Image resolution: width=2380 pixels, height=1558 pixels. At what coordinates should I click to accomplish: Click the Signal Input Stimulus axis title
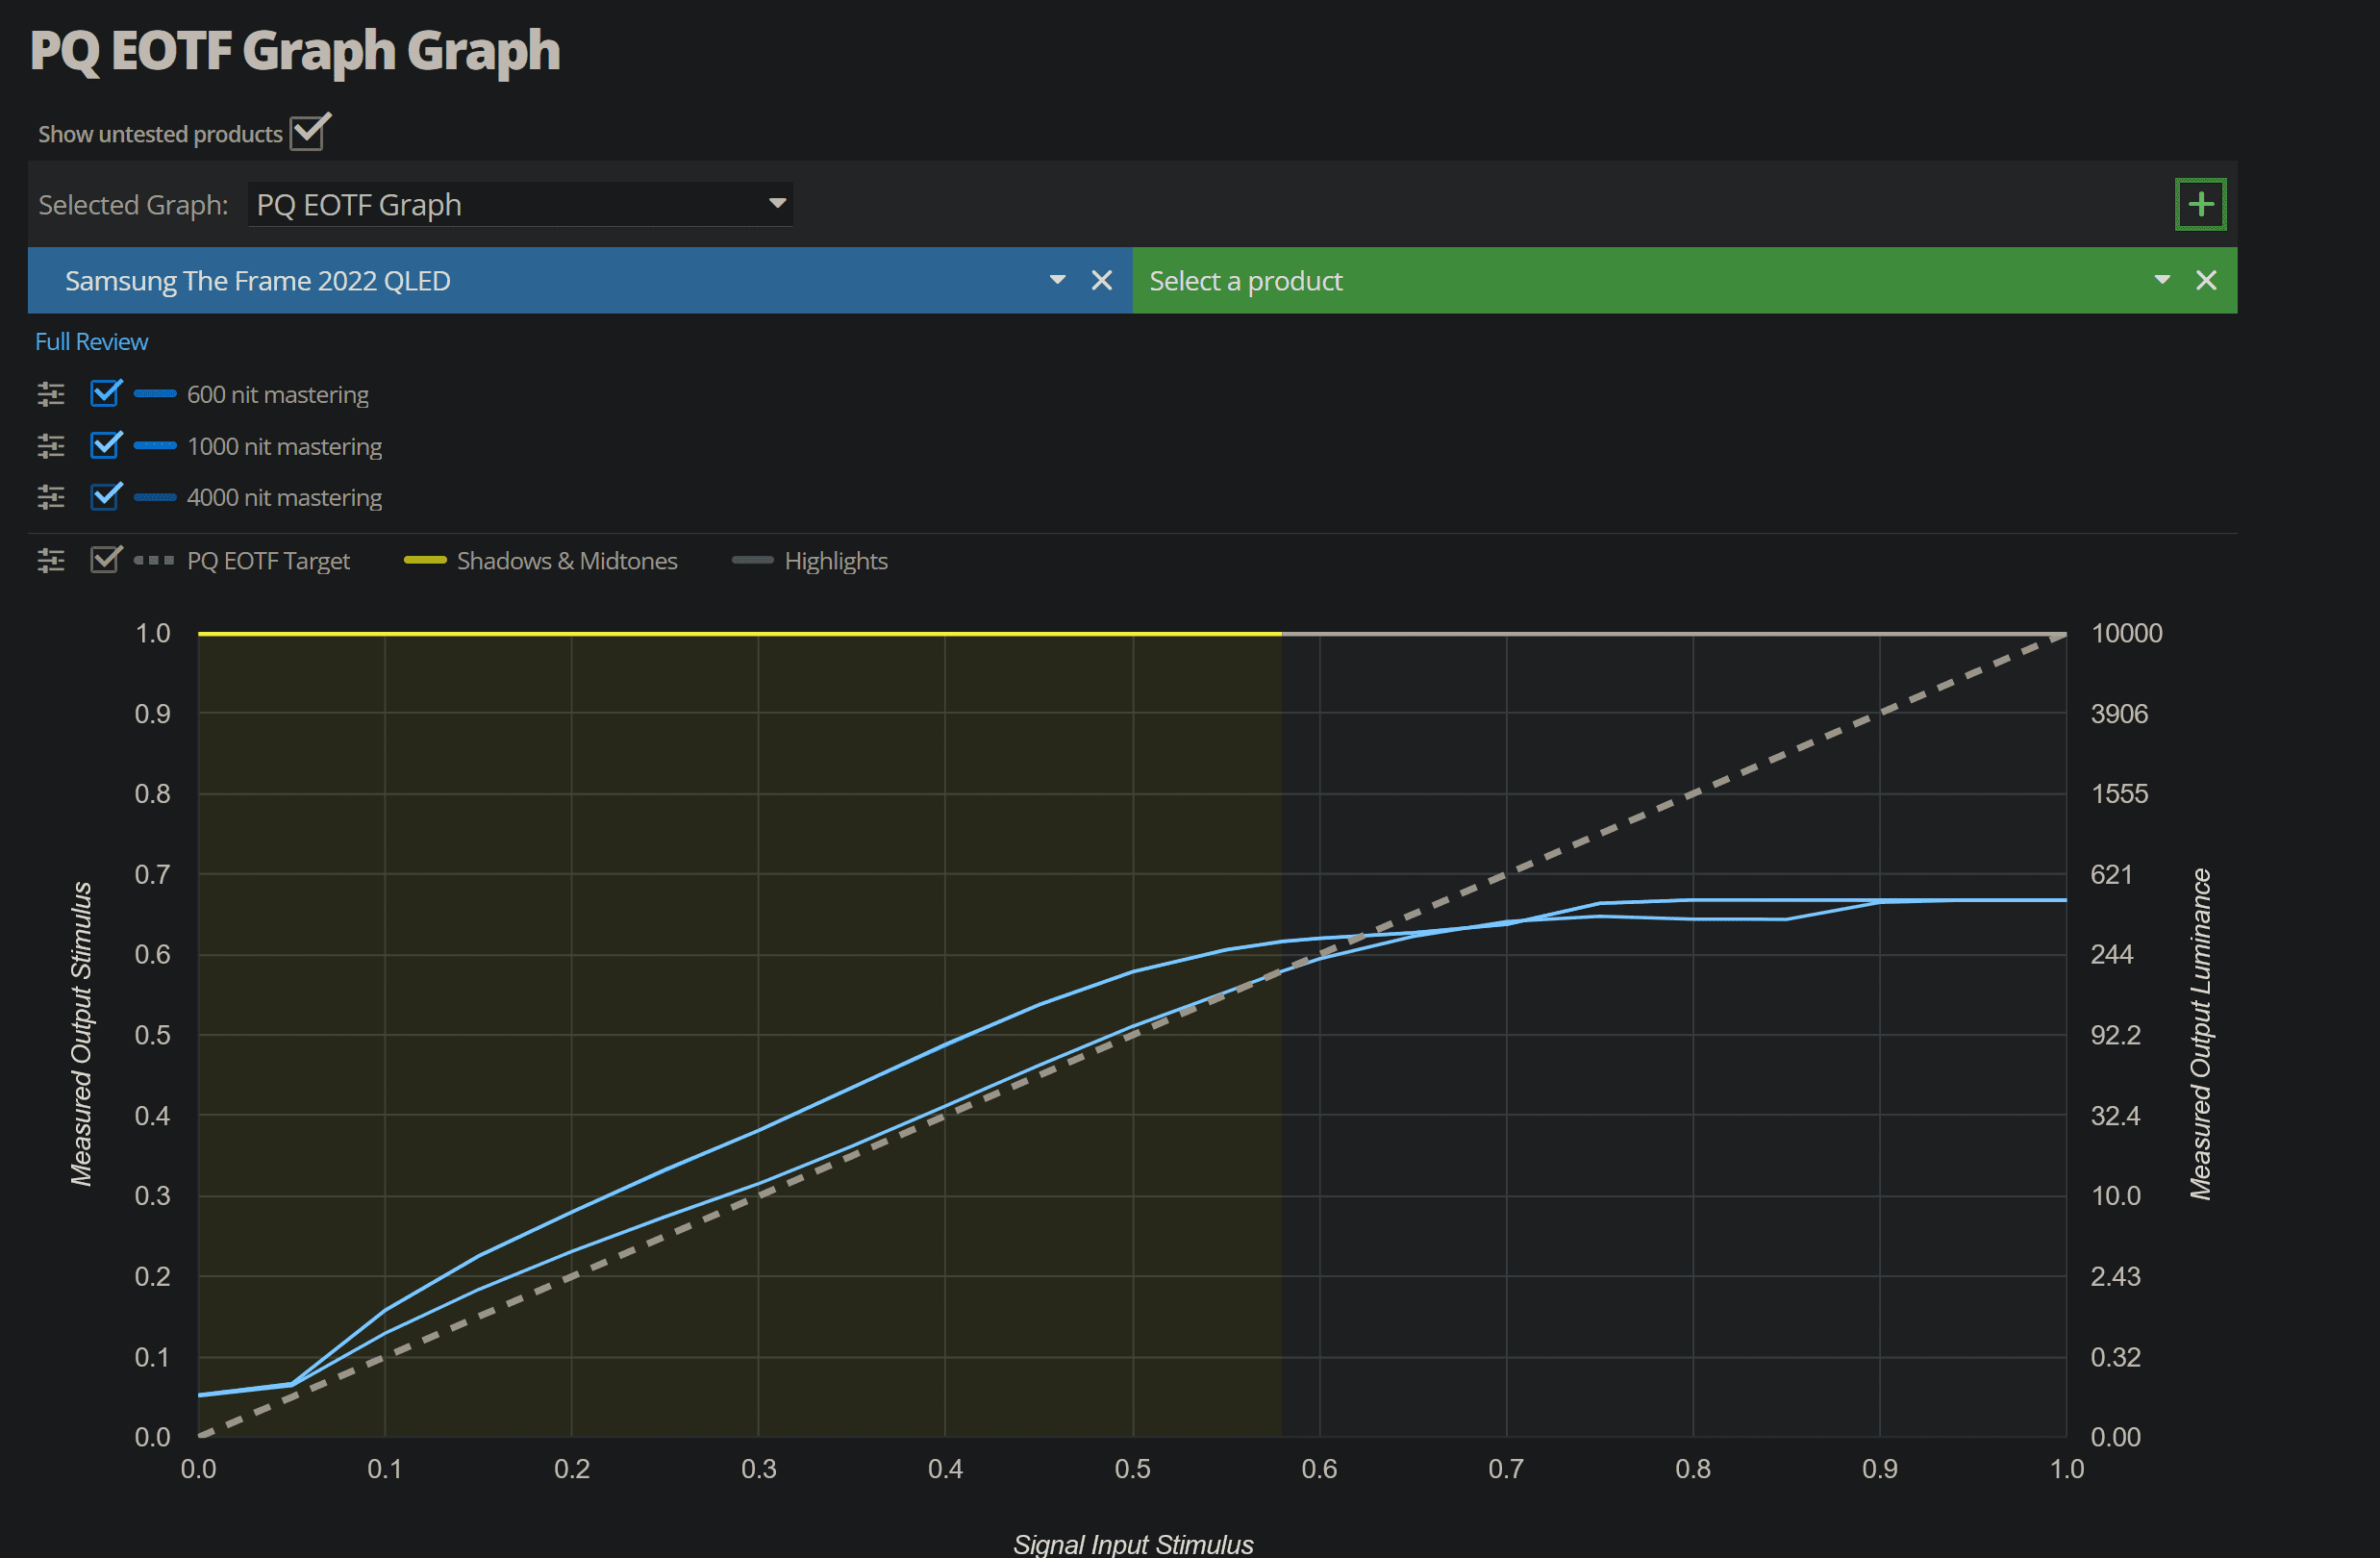click(1133, 1544)
